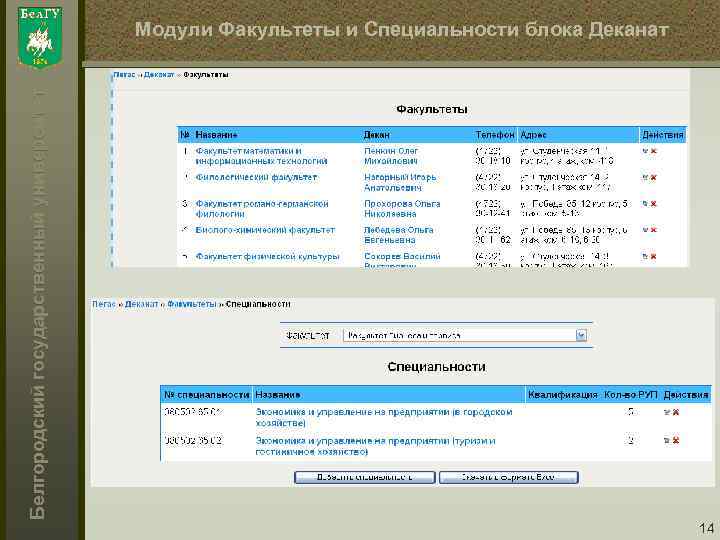This screenshot has width=720, height=540.
Task: Open the Факультет dropdown arrow
Action: [581, 336]
